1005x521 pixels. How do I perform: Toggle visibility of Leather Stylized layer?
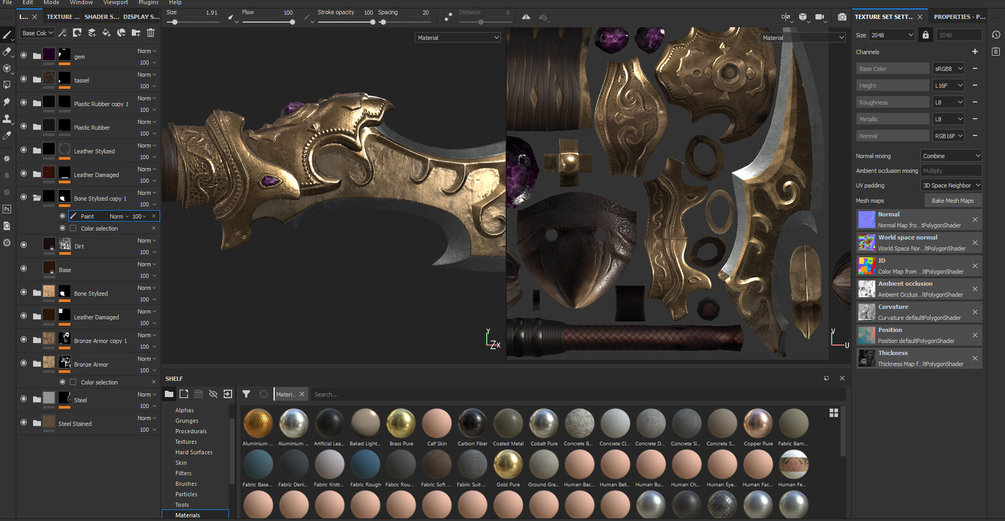(24, 150)
